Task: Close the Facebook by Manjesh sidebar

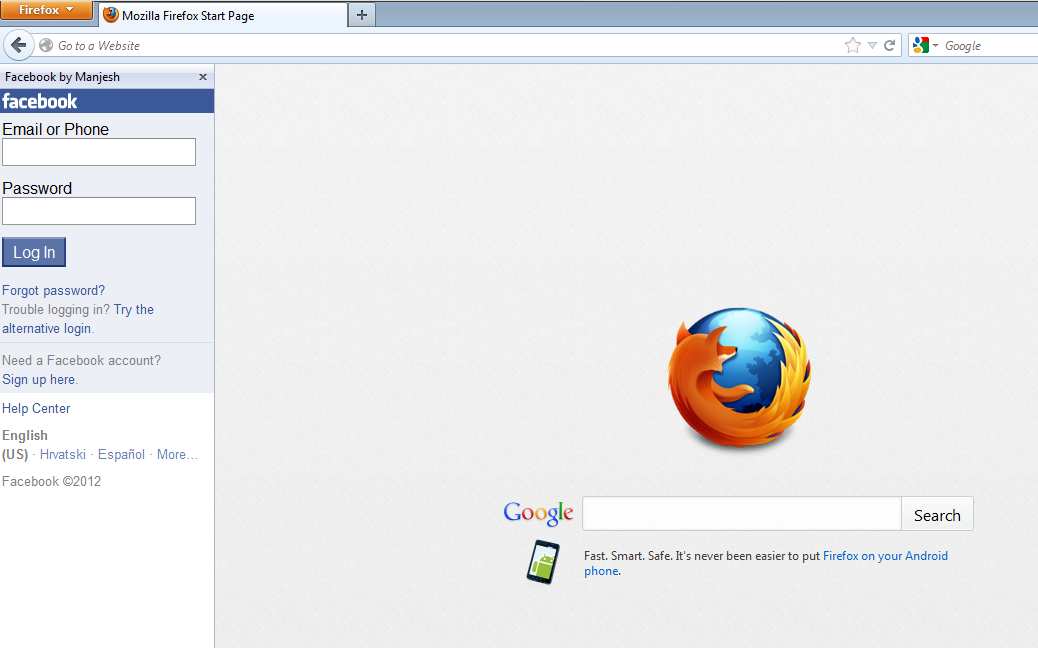Action: tap(203, 77)
